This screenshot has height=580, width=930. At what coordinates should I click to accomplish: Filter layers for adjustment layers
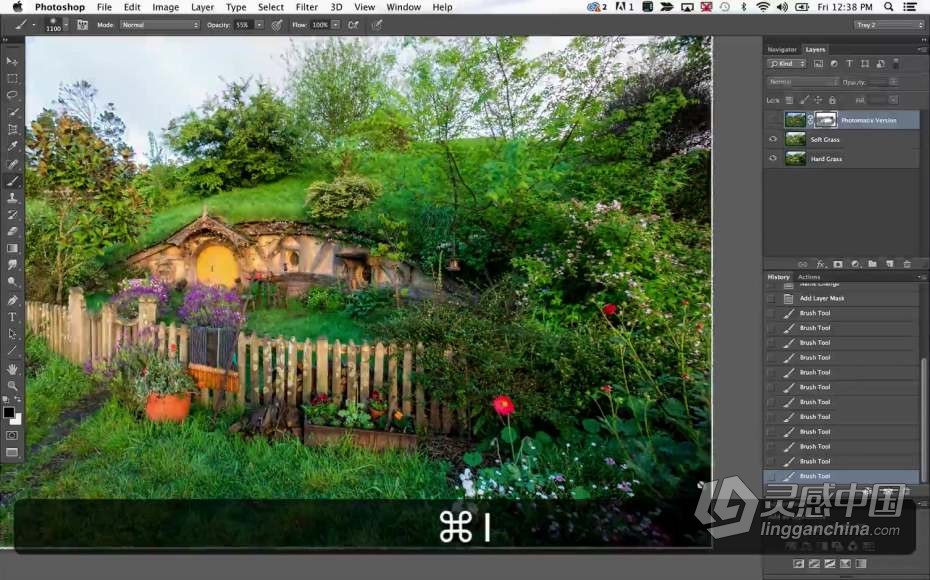(834, 63)
